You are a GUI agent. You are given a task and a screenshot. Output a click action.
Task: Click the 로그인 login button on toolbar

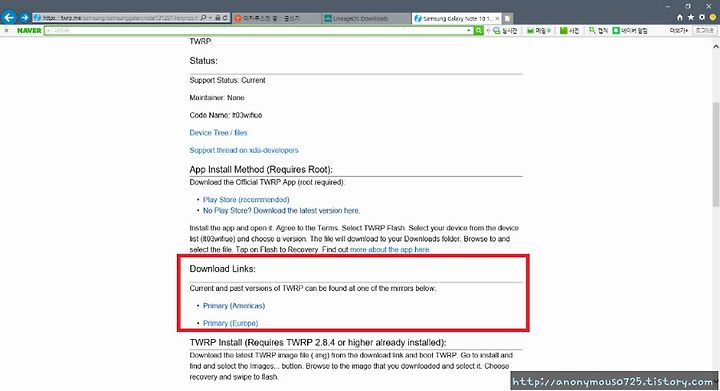704,31
